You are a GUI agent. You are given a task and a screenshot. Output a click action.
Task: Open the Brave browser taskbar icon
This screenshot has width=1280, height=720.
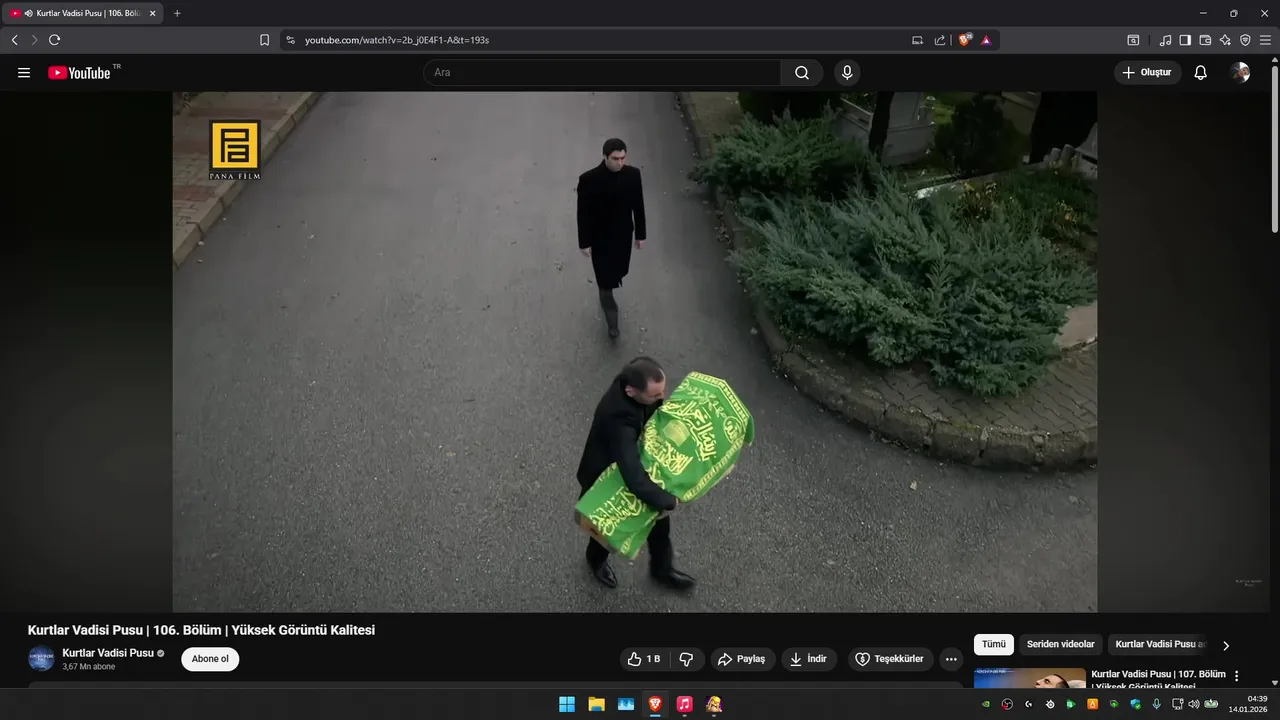point(655,704)
